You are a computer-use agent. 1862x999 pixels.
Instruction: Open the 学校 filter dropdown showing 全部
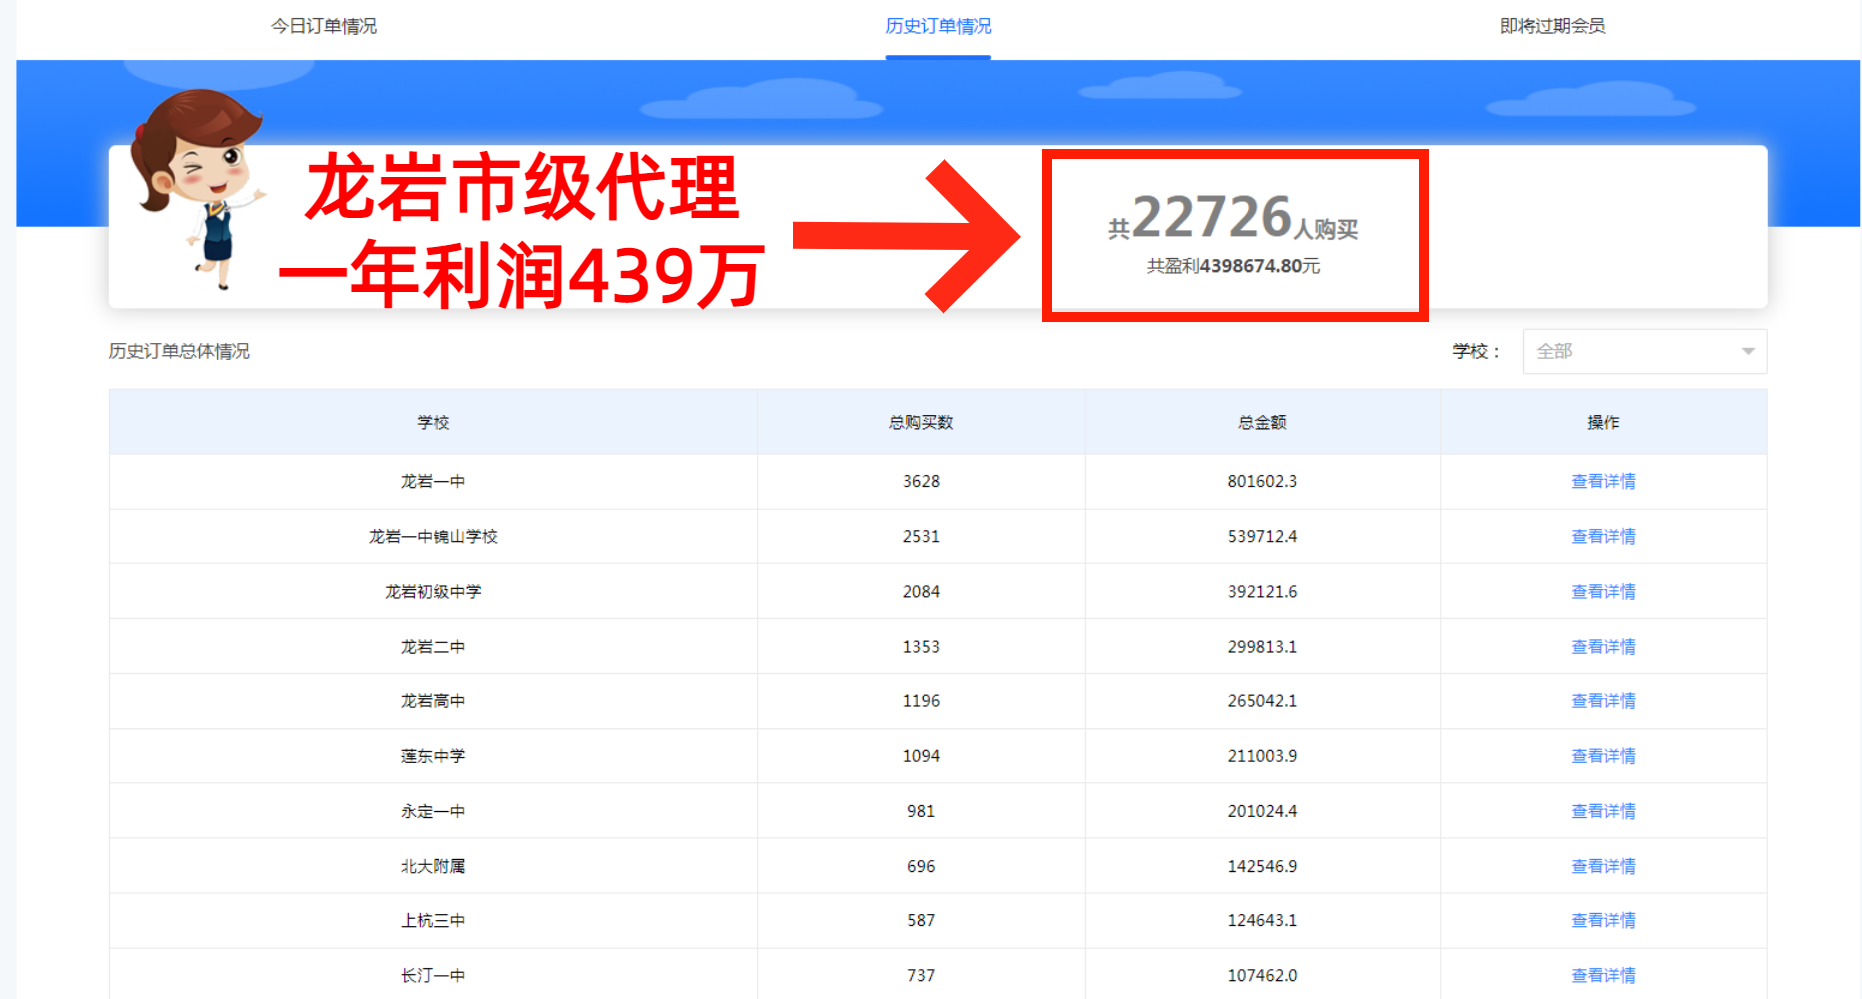[1644, 351]
